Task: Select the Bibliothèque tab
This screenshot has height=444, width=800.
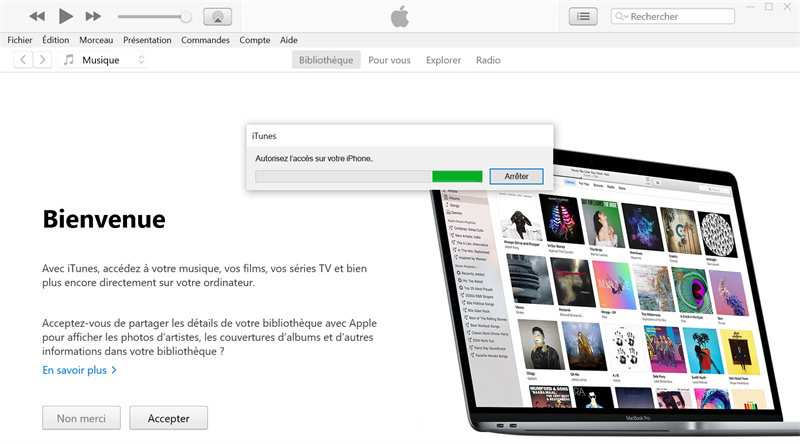Action: tap(326, 60)
